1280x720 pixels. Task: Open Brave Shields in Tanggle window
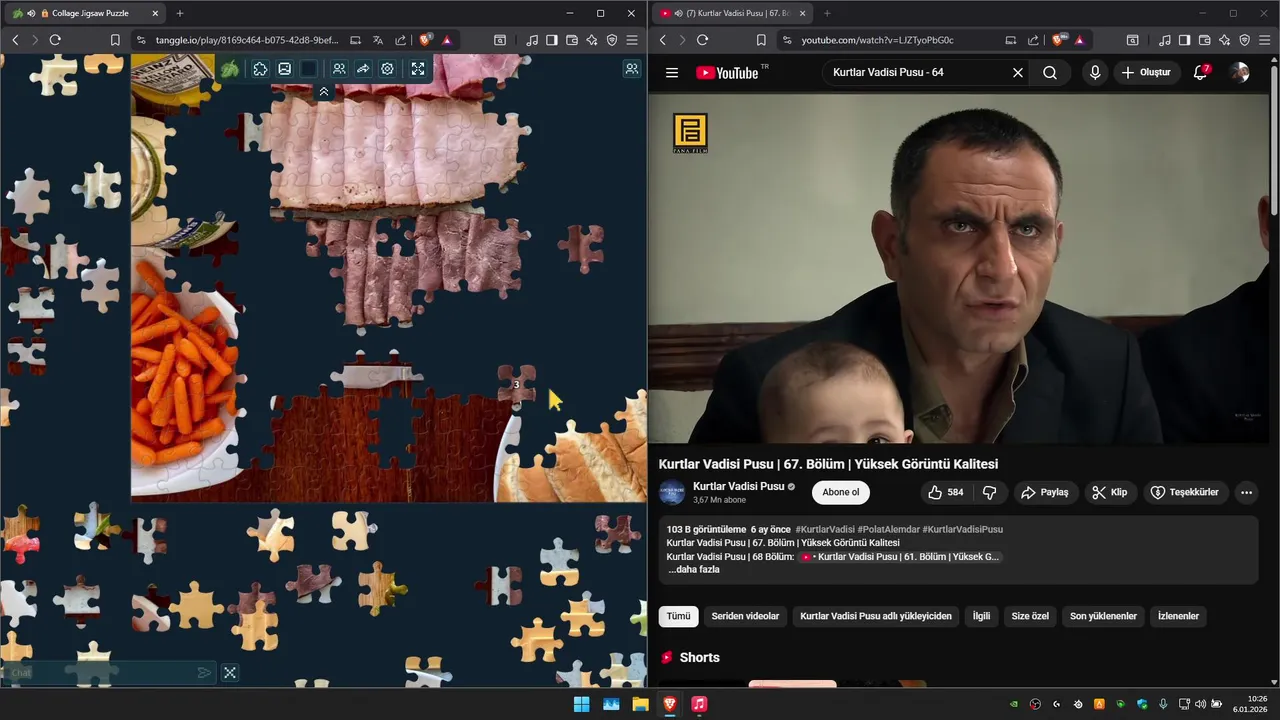coord(426,40)
